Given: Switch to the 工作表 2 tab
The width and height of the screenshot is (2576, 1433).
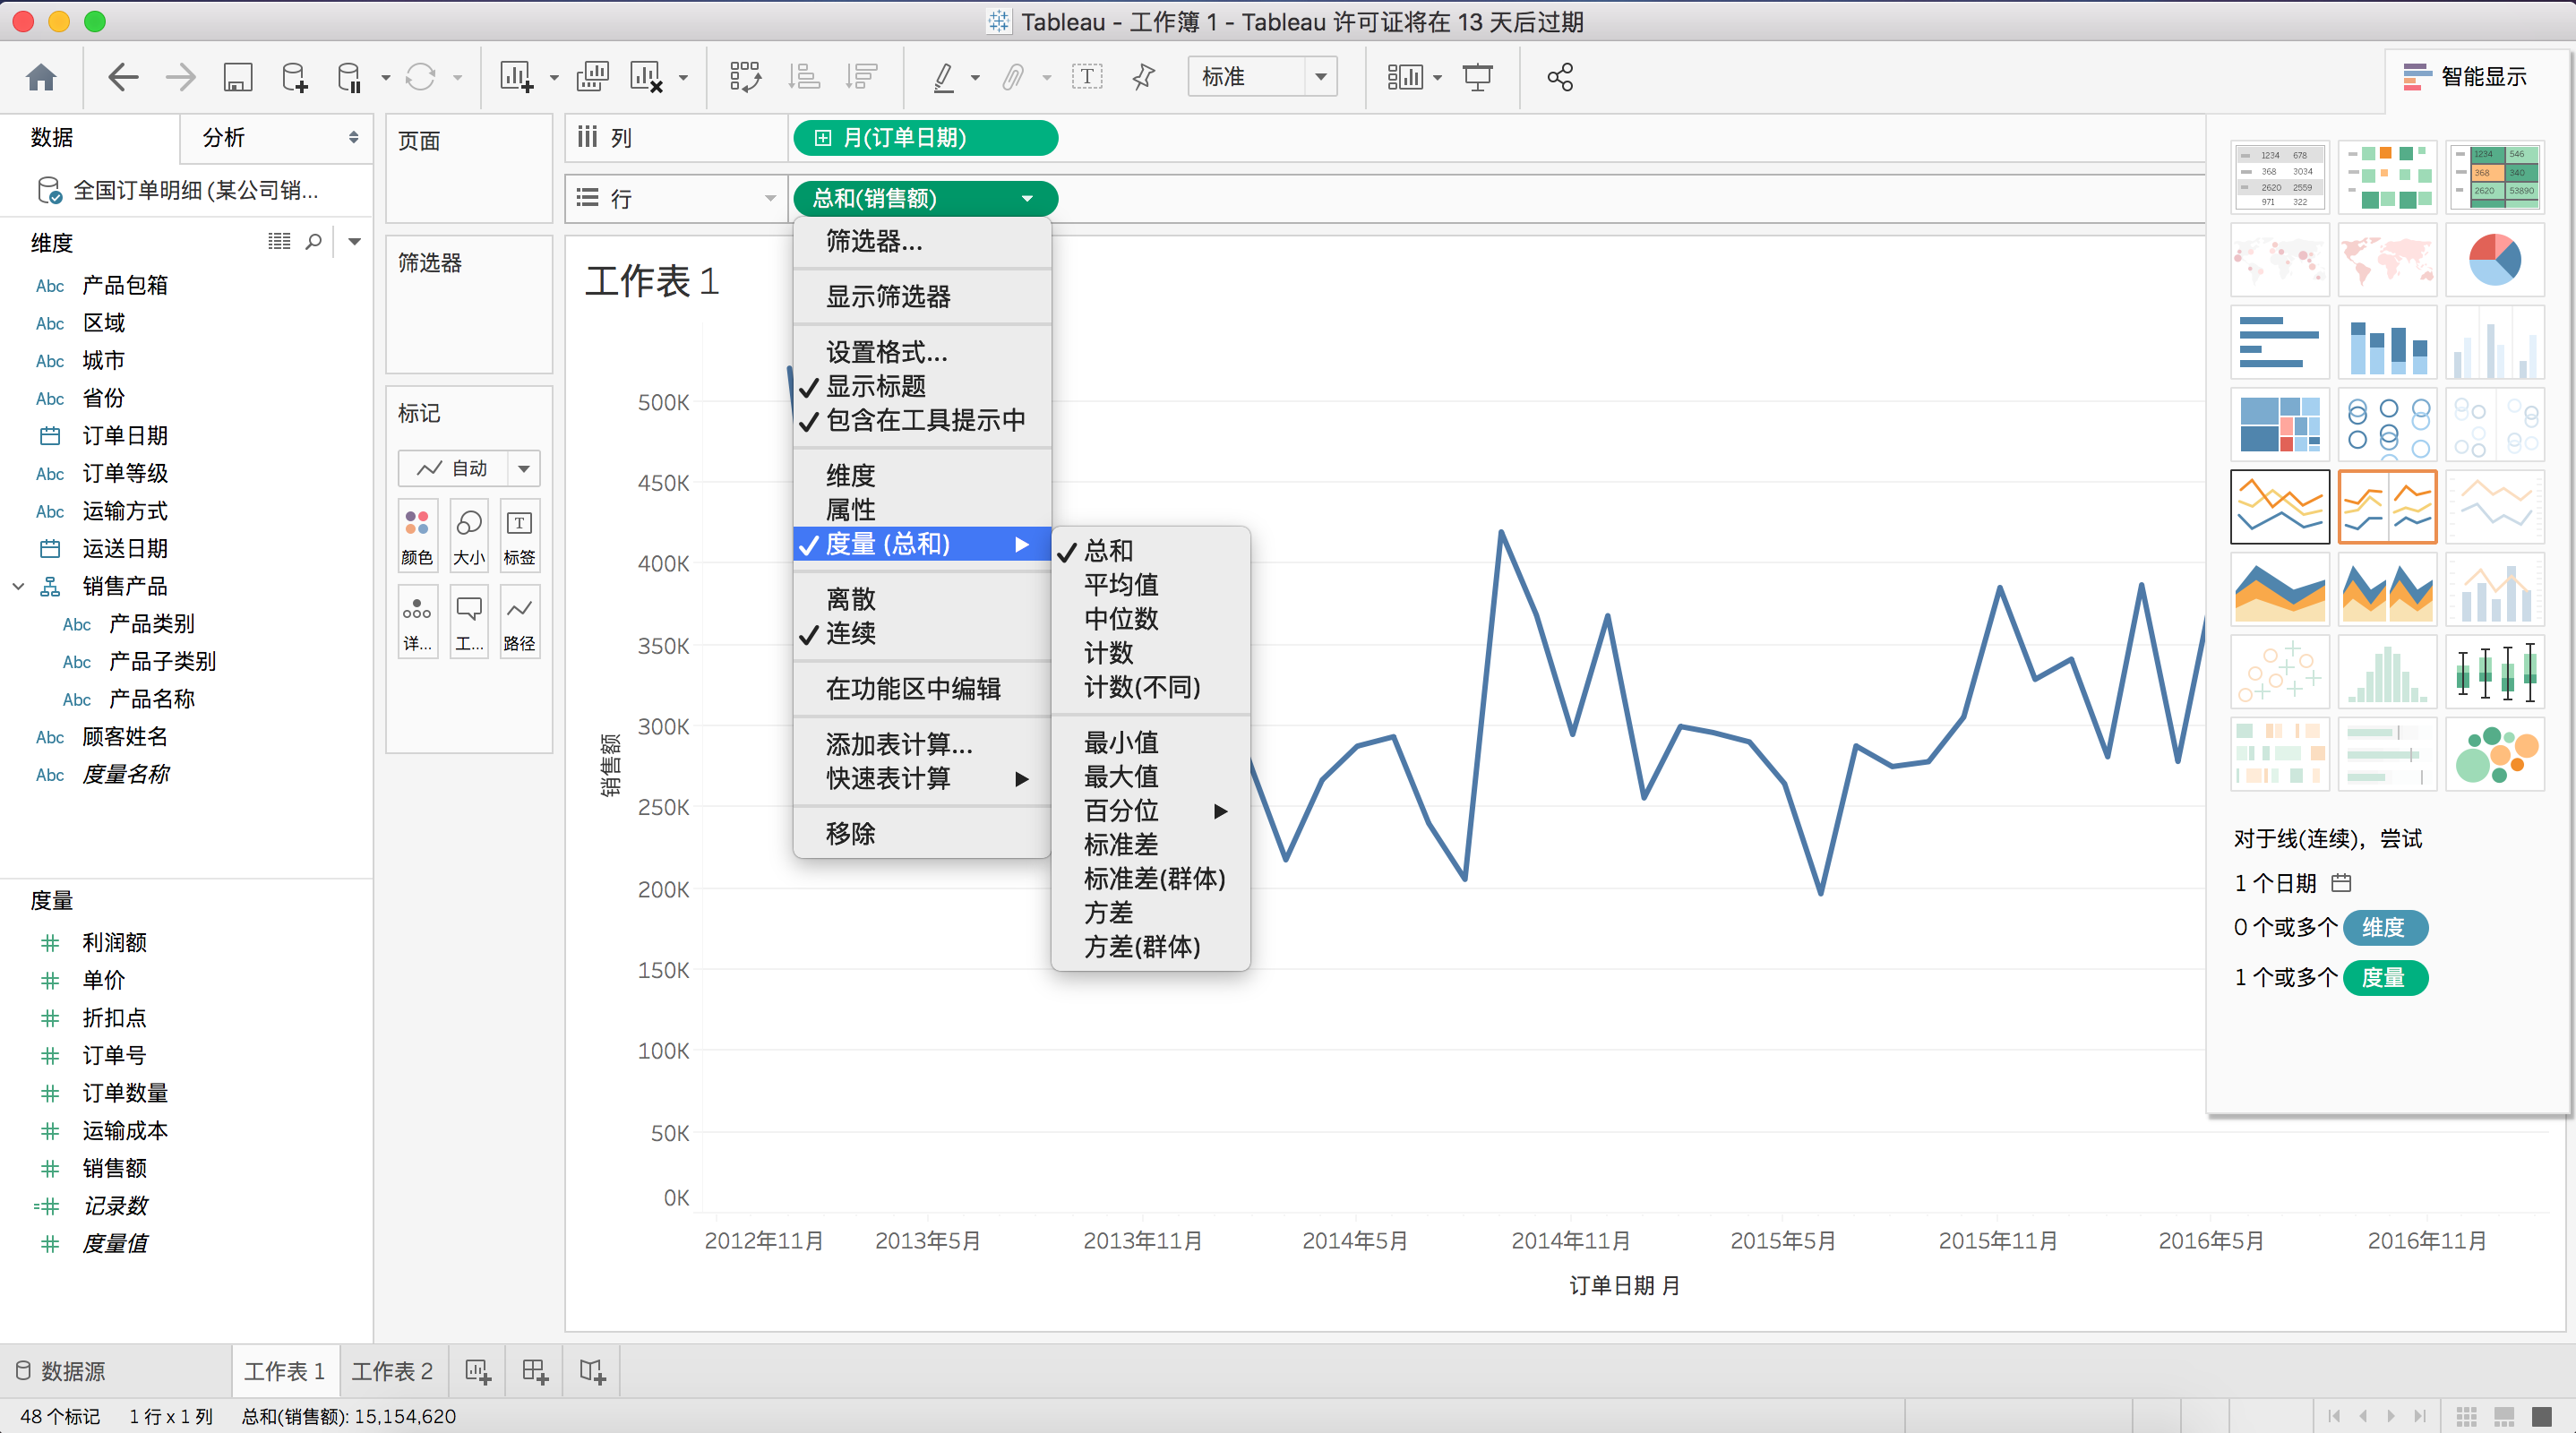Looking at the screenshot, I should [x=392, y=1370].
